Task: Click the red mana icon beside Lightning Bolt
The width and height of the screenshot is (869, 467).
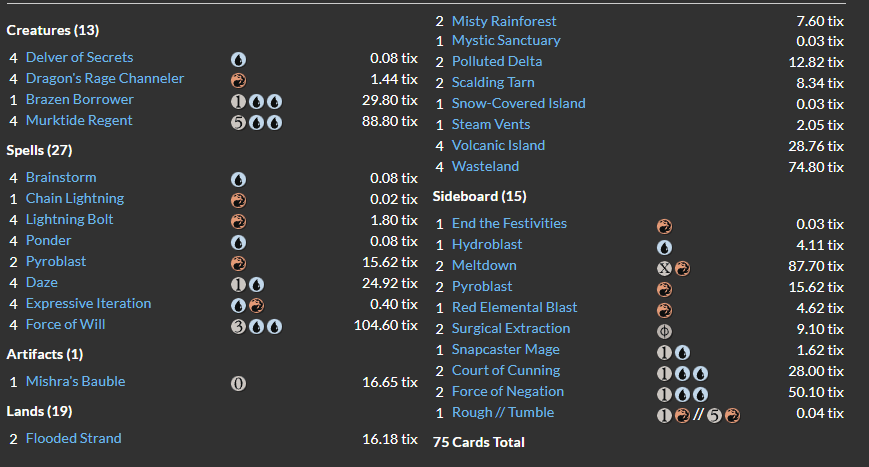Action: point(238,220)
